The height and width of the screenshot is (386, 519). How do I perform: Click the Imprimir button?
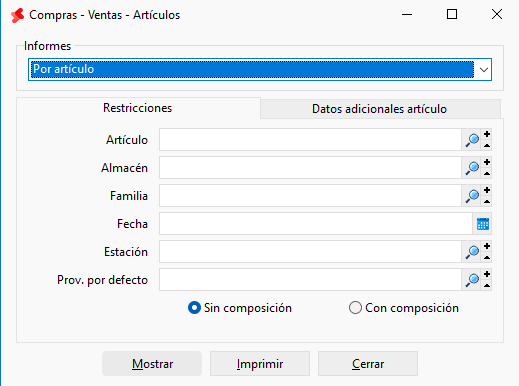click(260, 364)
